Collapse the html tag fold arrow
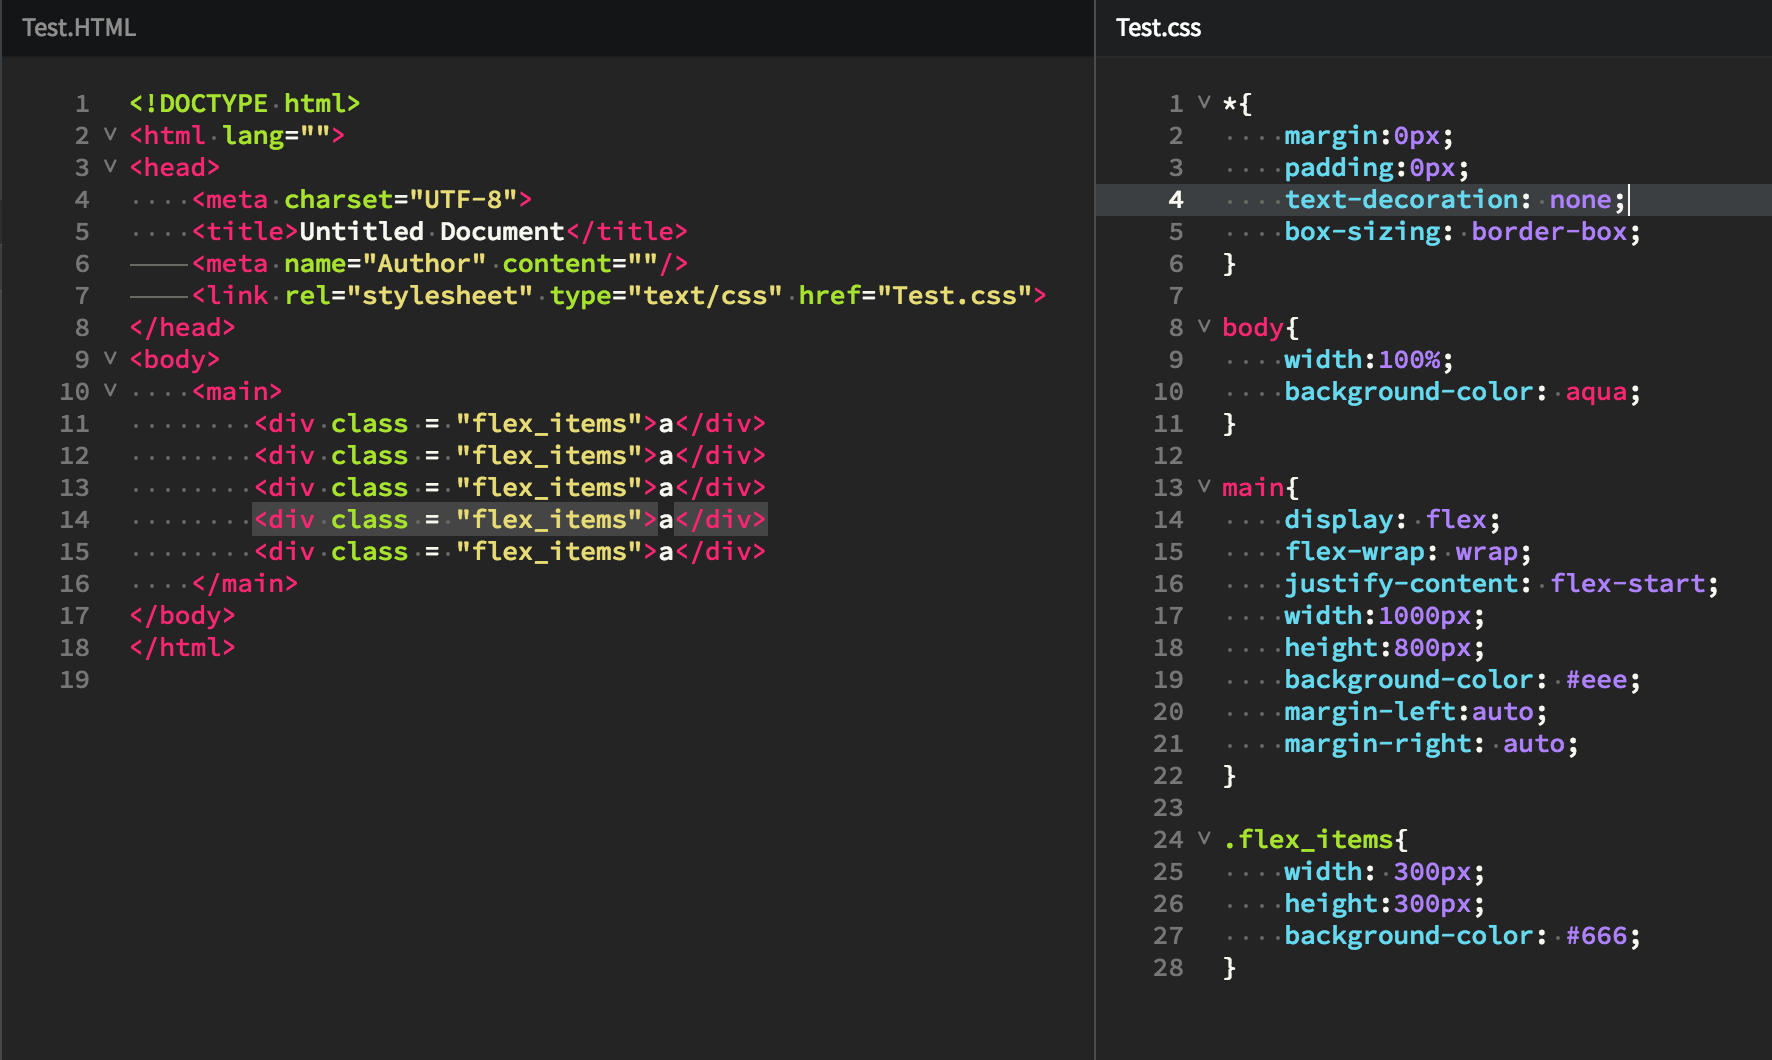The width and height of the screenshot is (1772, 1060). (x=110, y=134)
